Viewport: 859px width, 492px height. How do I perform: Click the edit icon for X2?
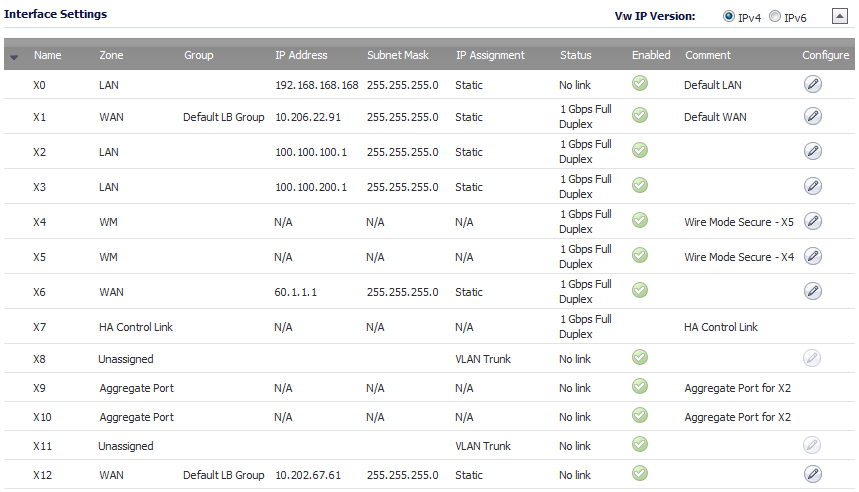(x=812, y=151)
